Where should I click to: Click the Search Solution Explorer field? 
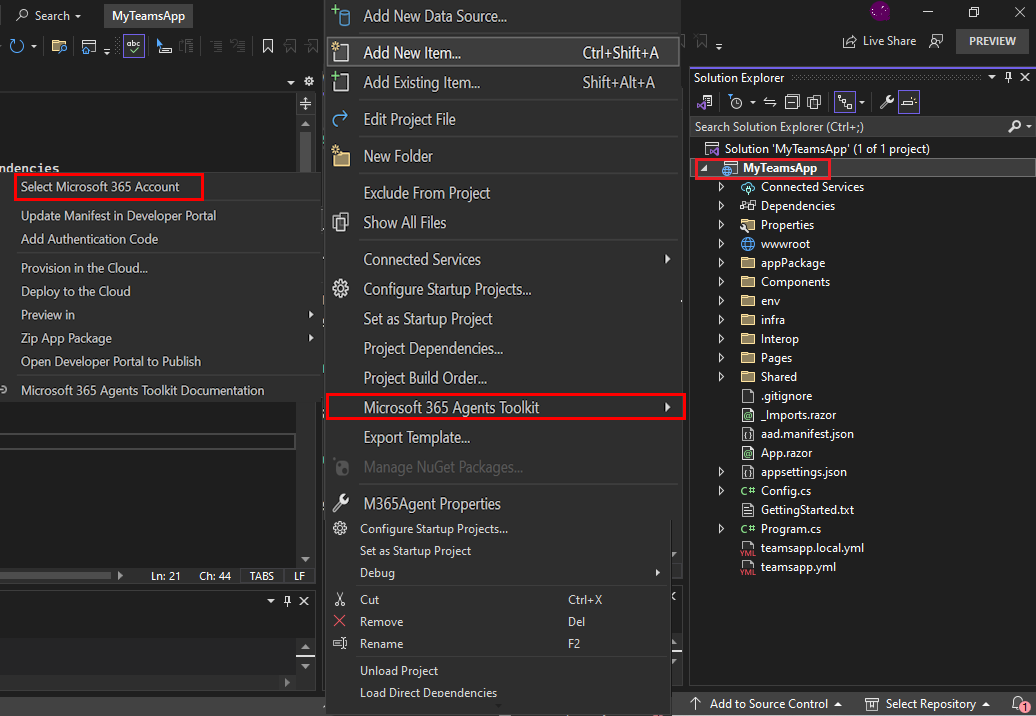pyautogui.click(x=850, y=127)
